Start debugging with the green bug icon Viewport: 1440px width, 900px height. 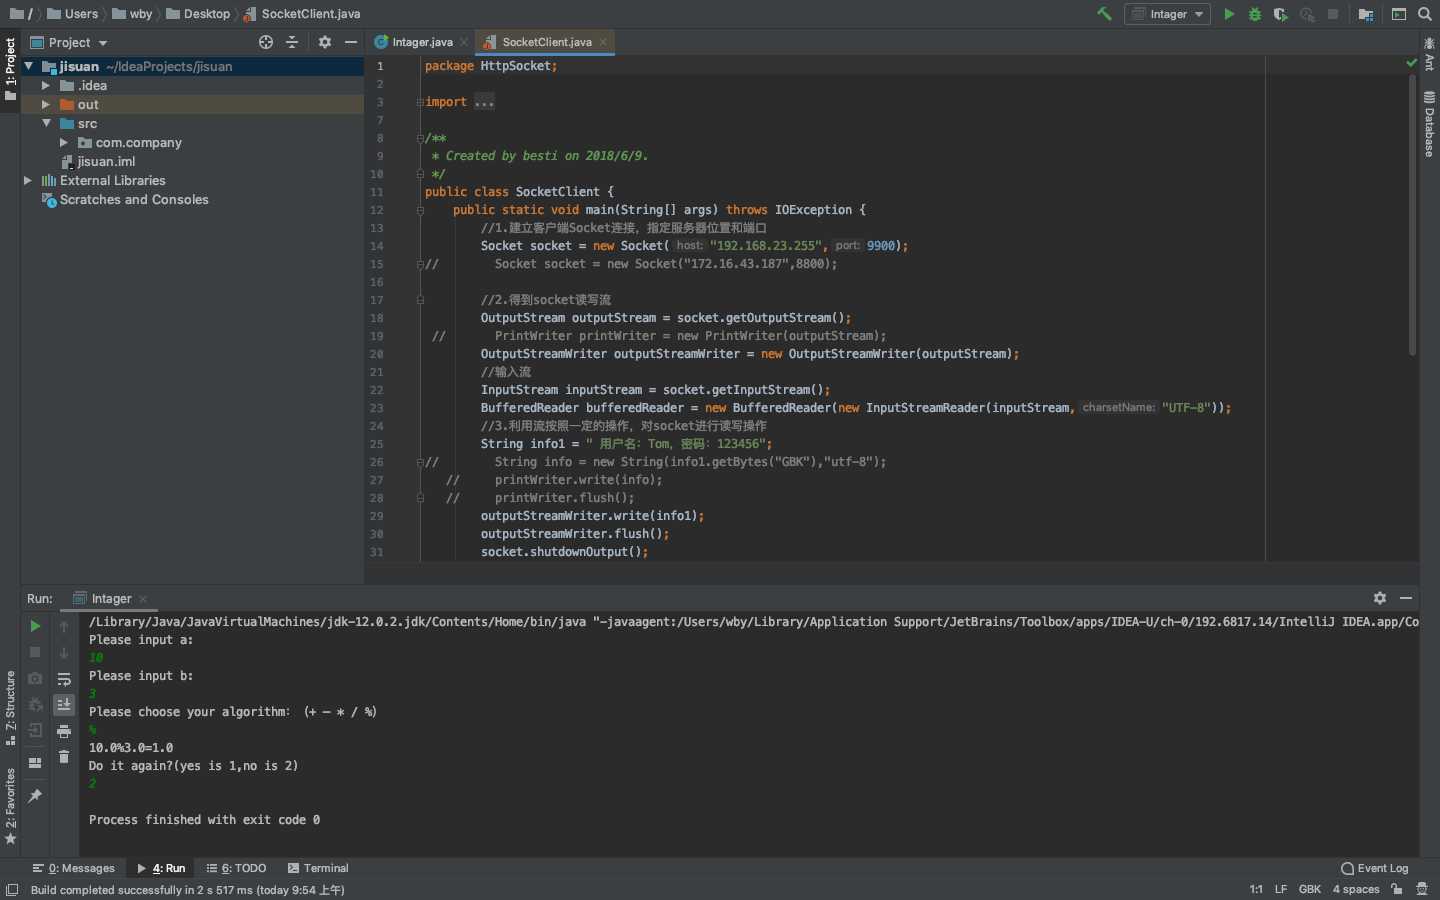click(x=1255, y=14)
